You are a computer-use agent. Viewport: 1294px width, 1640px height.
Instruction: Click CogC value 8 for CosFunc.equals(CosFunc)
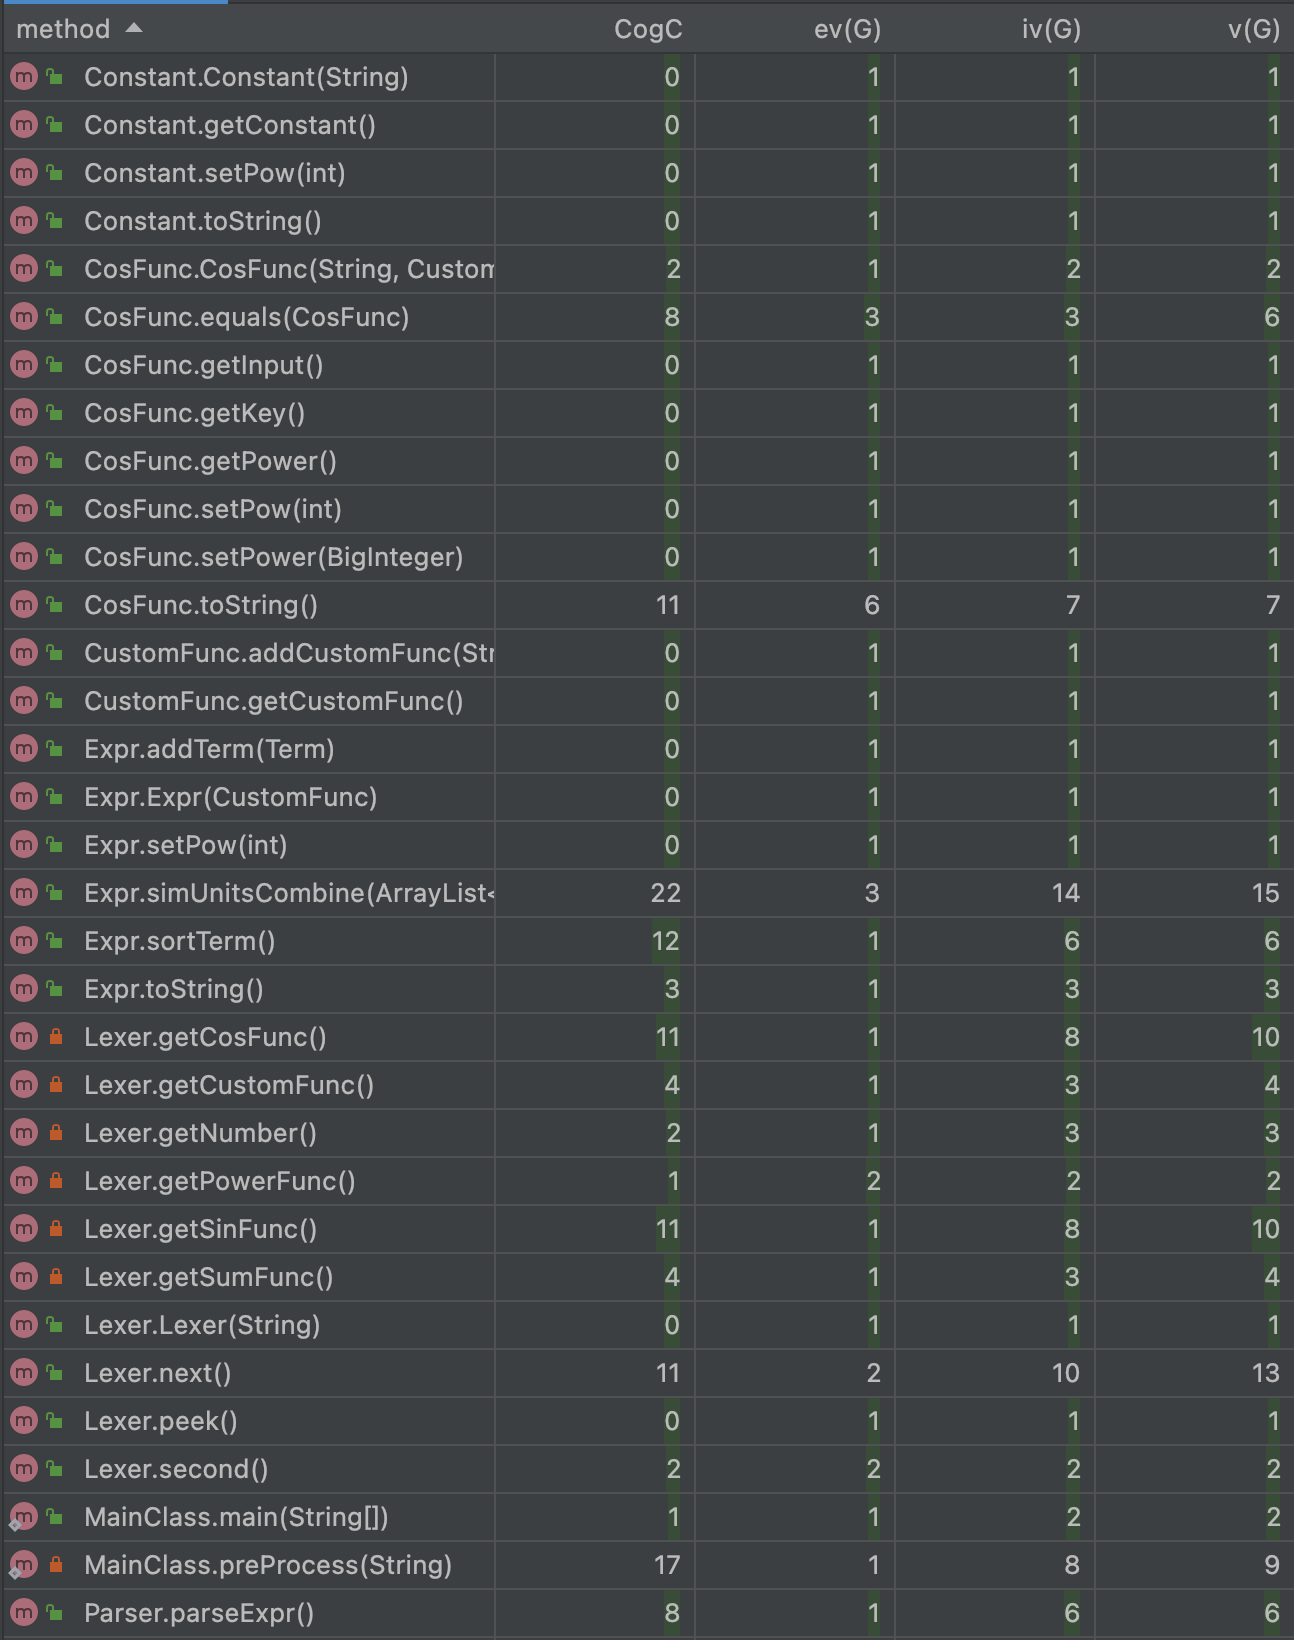672,317
